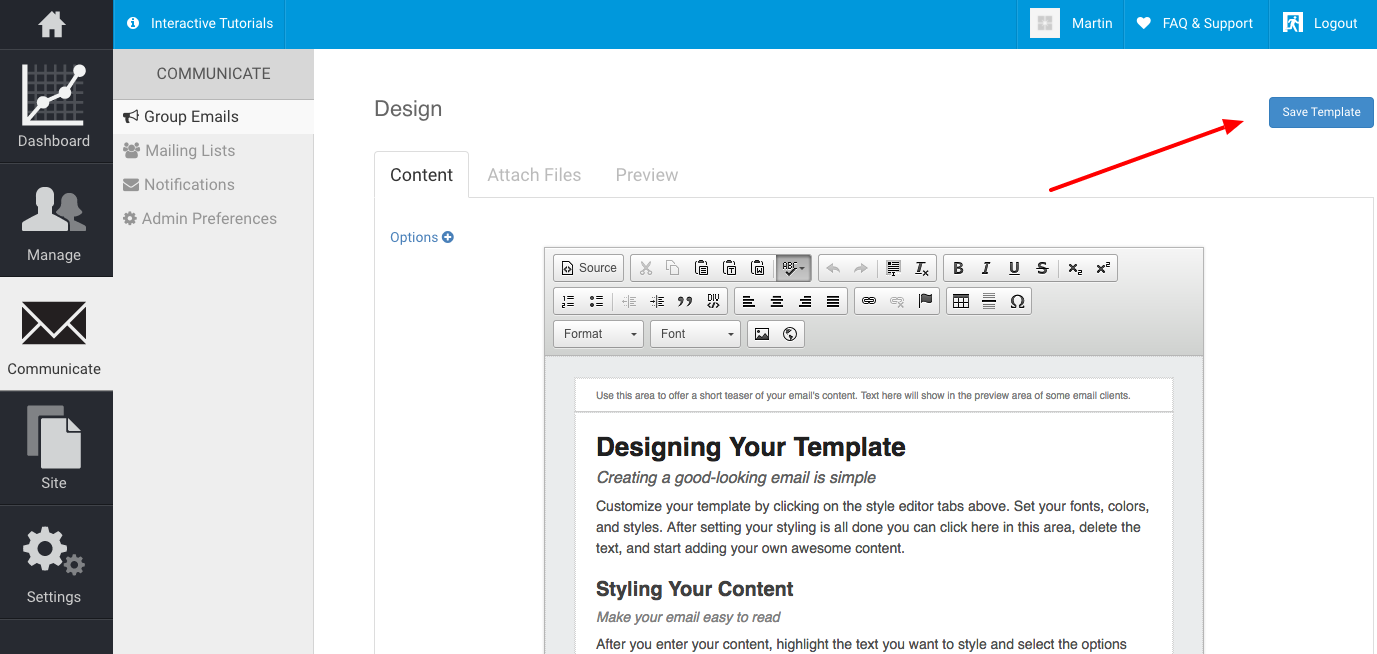Toggle underline formatting in editor toolbar
1377x654 pixels.
(x=1014, y=268)
